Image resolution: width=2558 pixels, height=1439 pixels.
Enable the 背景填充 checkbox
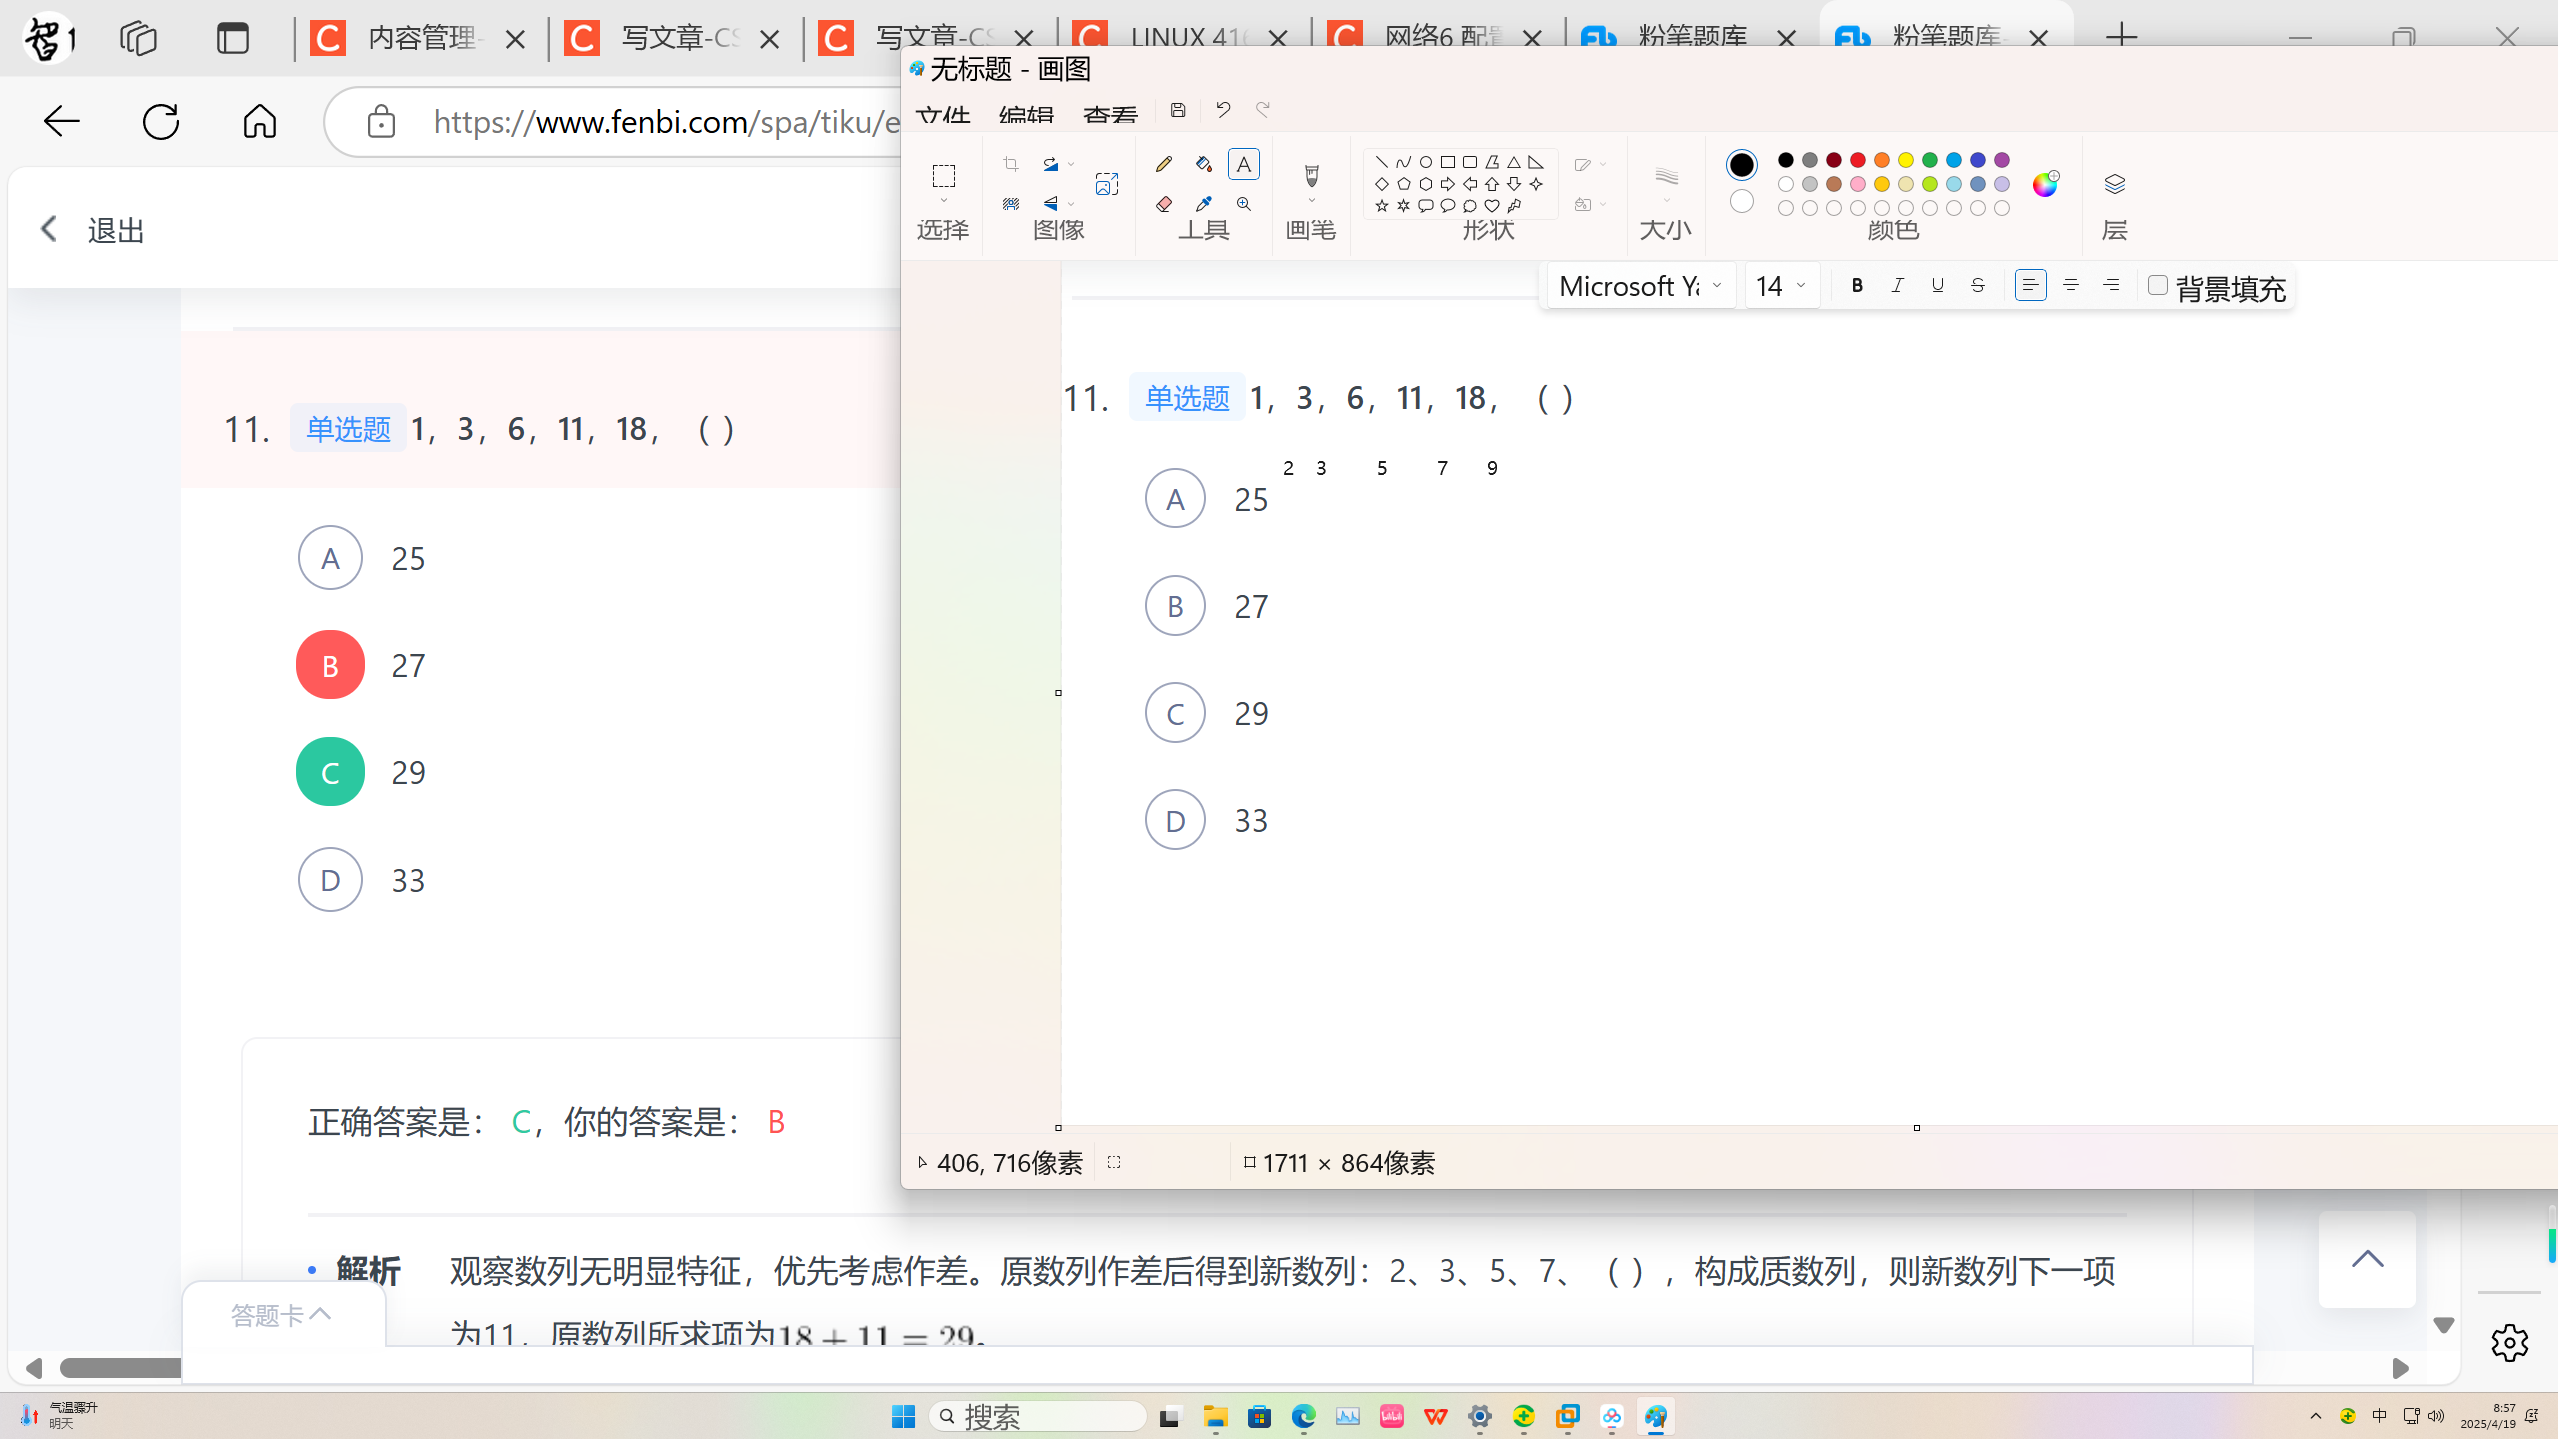pos(2158,286)
